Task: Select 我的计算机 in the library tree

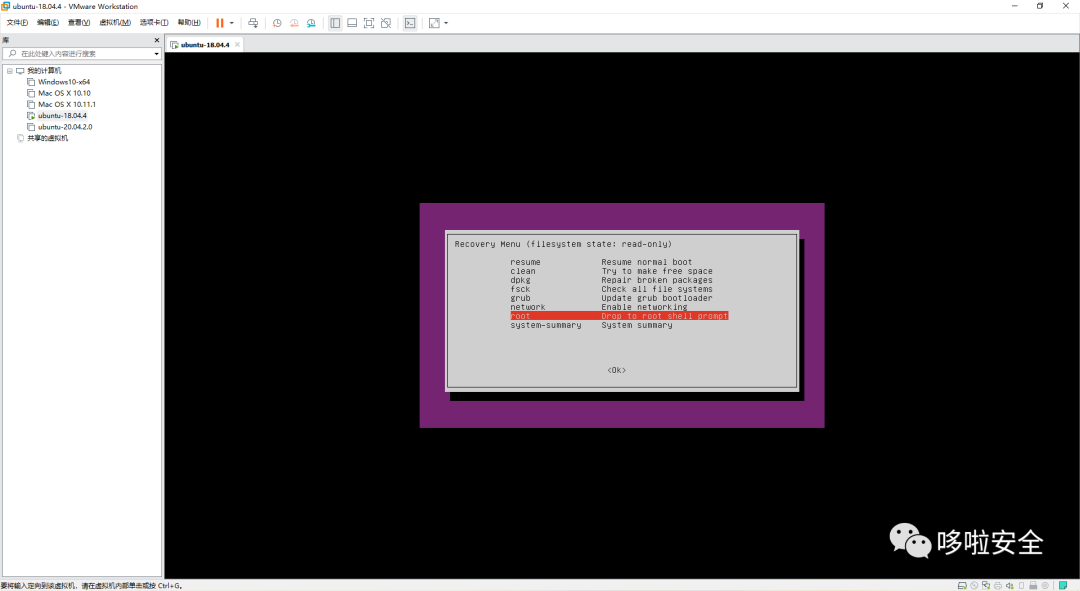Action: [x=44, y=71]
